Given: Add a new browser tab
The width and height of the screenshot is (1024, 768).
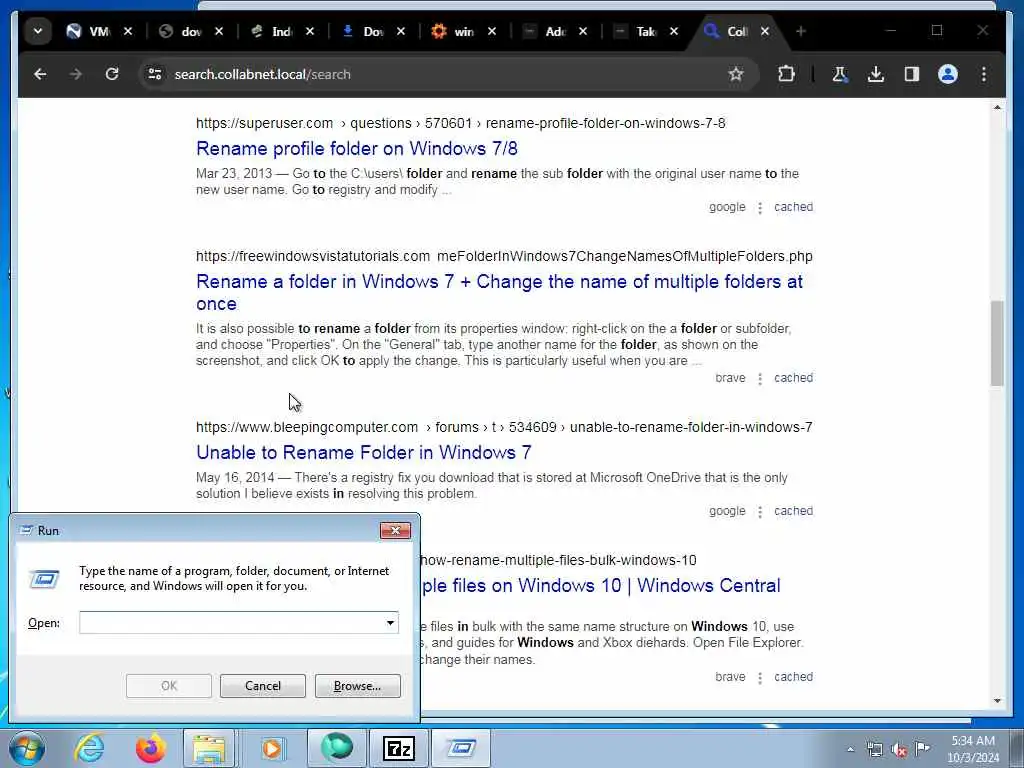Looking at the screenshot, I should [x=801, y=31].
